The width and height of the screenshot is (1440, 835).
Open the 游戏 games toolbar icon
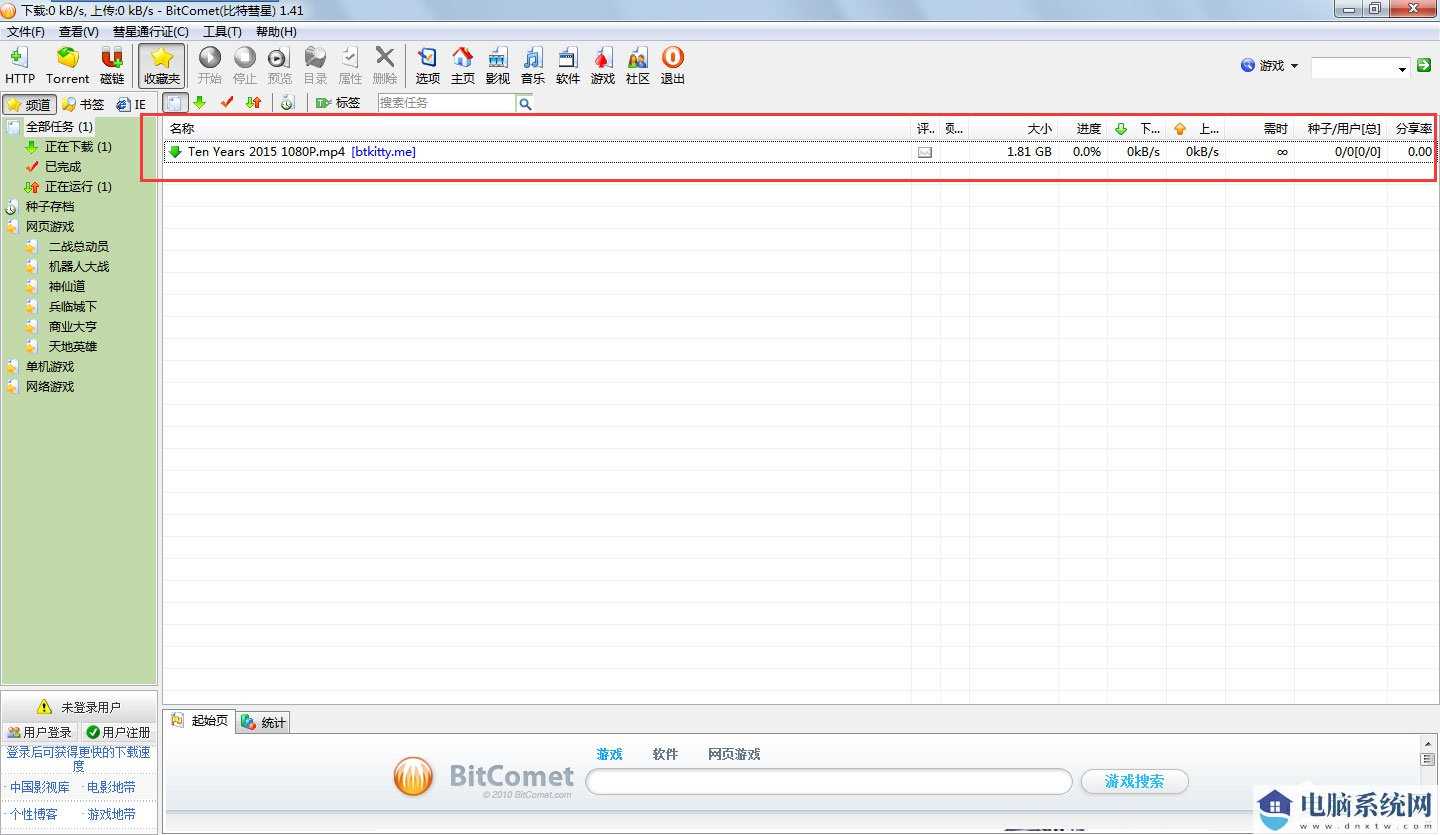point(602,65)
